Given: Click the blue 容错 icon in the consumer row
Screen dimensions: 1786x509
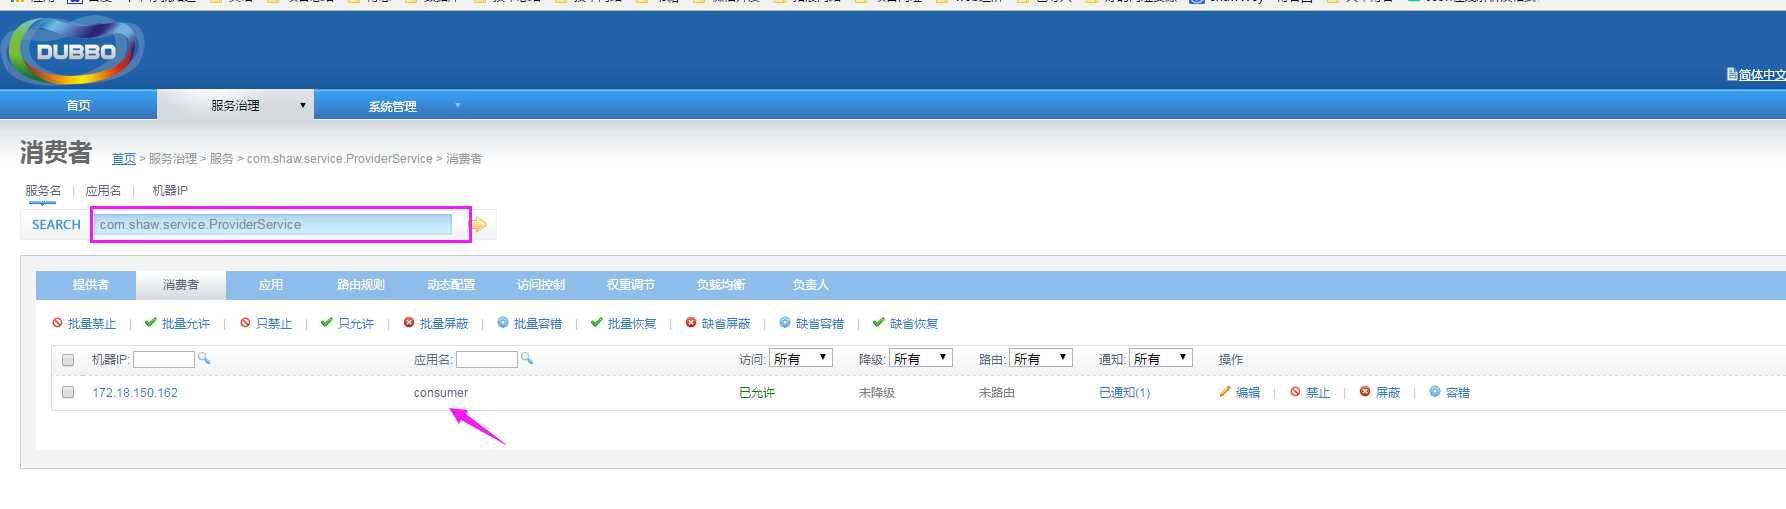Looking at the screenshot, I should (1435, 392).
